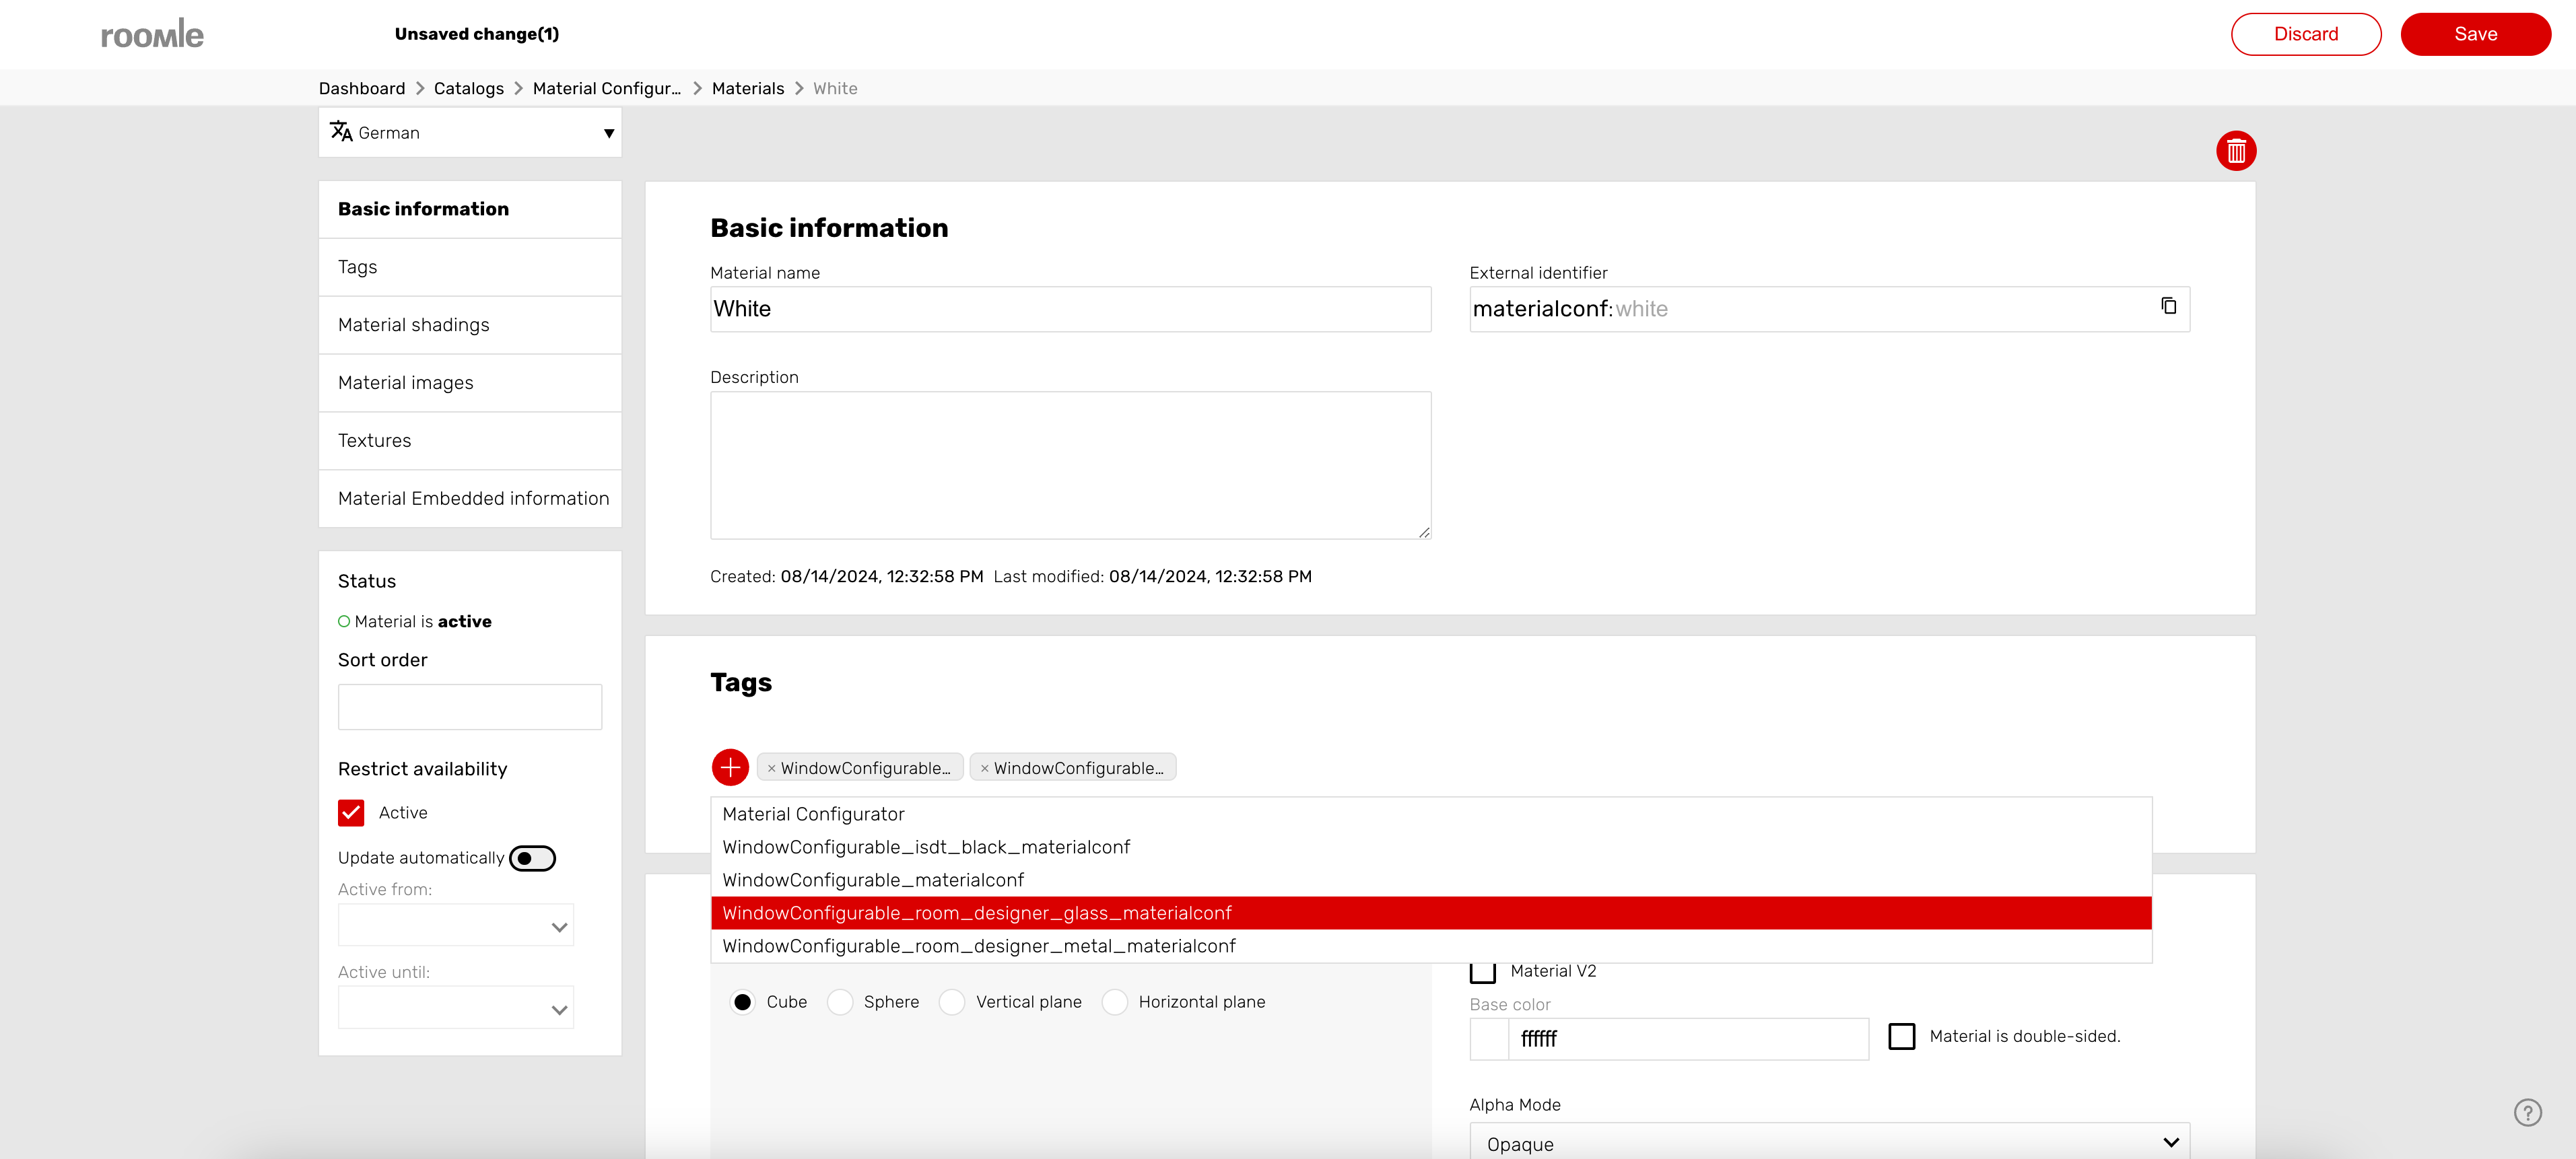Click the red plus add tag button
This screenshot has width=2576, height=1159.
click(730, 767)
